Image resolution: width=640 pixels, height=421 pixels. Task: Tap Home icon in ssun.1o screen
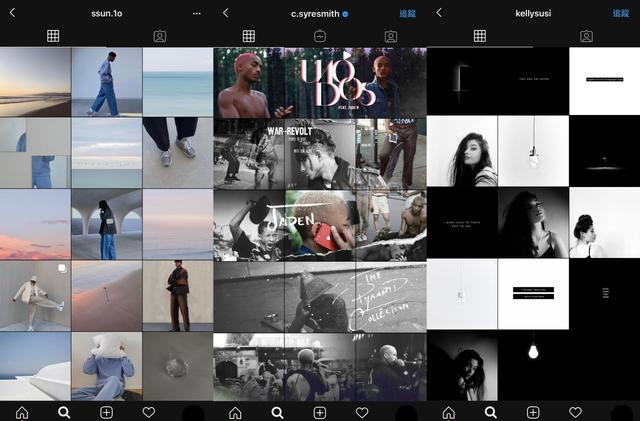click(x=22, y=413)
